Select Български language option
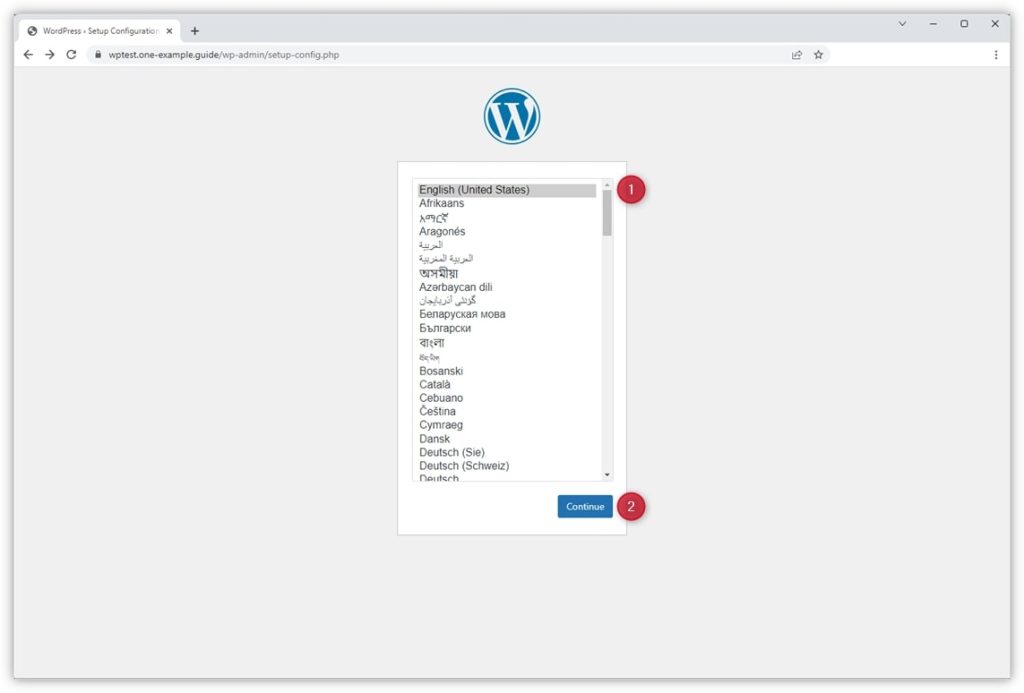This screenshot has width=1024, height=693. click(507, 328)
